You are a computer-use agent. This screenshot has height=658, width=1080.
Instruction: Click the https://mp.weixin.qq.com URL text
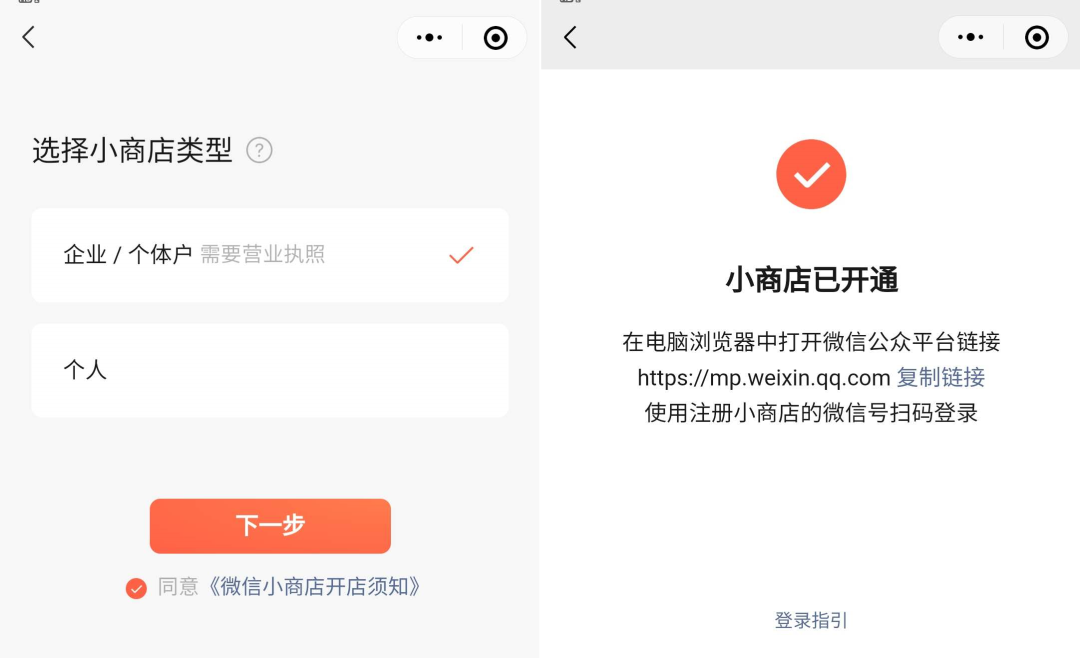[x=764, y=378]
